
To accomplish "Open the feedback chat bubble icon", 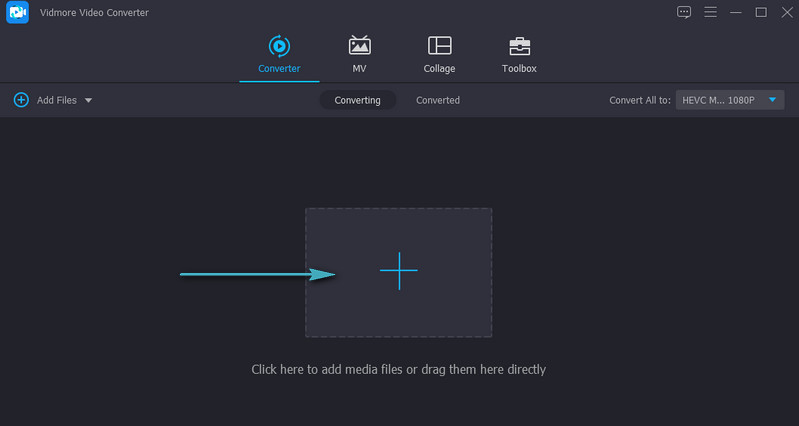I will (684, 12).
